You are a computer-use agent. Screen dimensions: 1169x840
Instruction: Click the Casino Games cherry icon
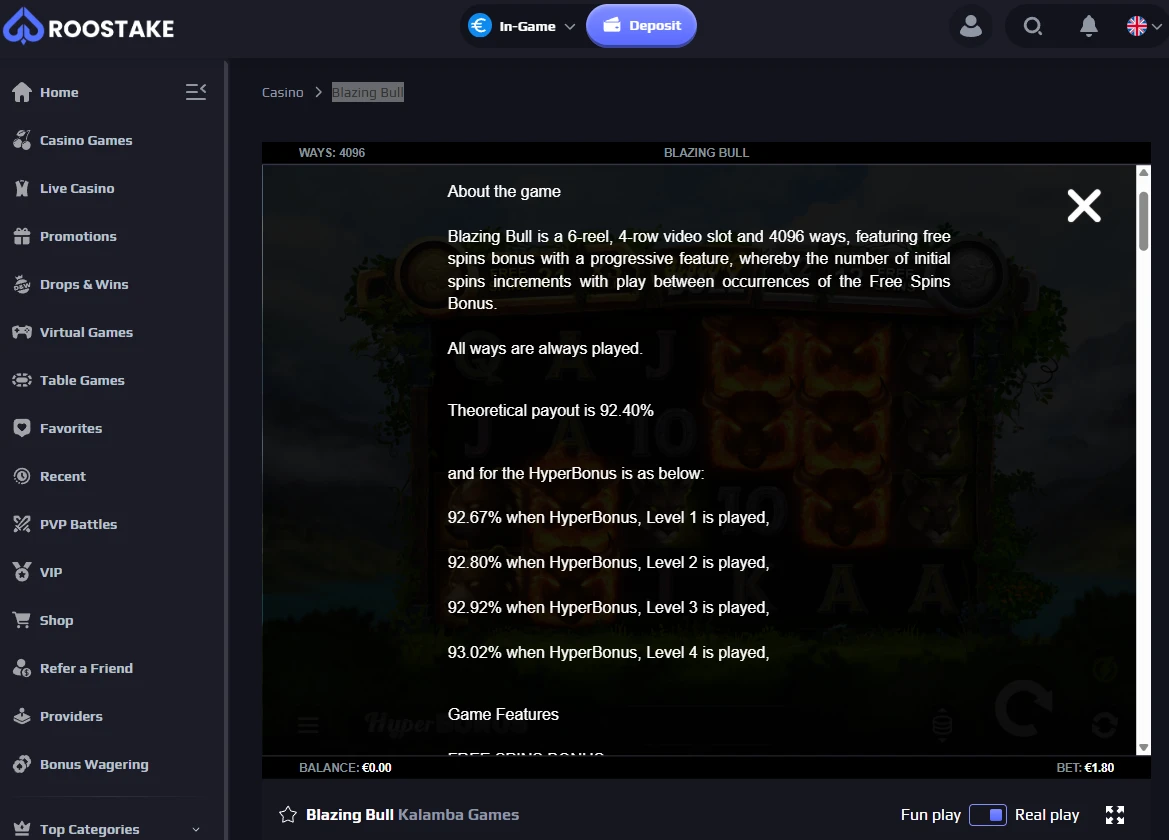click(22, 139)
